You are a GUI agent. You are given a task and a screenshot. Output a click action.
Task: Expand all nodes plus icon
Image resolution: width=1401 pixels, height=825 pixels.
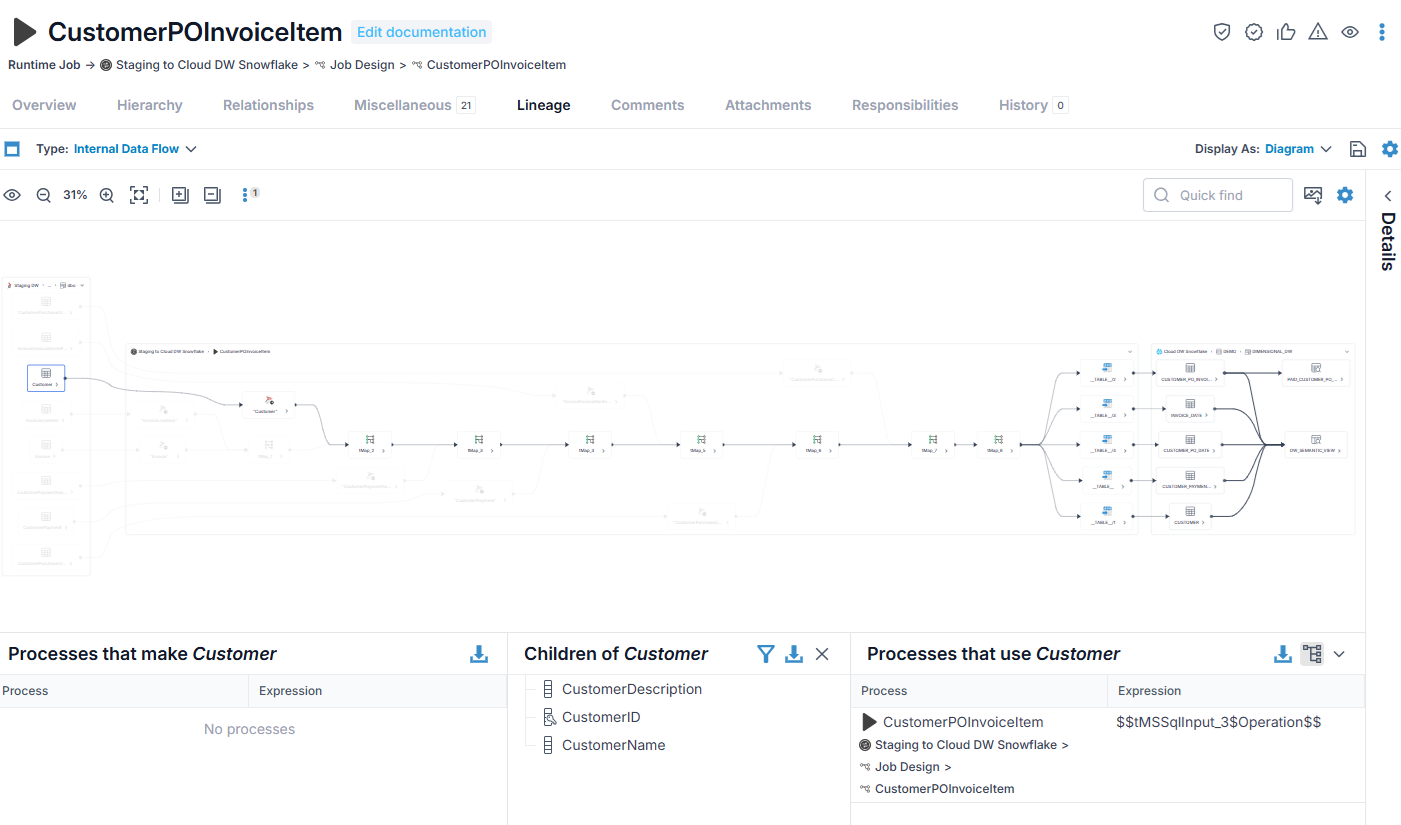pyautogui.click(x=180, y=195)
